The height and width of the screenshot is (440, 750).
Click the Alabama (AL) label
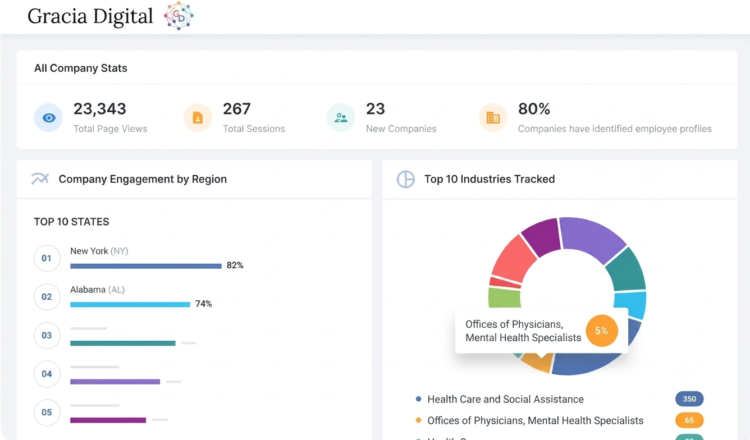click(x=97, y=290)
